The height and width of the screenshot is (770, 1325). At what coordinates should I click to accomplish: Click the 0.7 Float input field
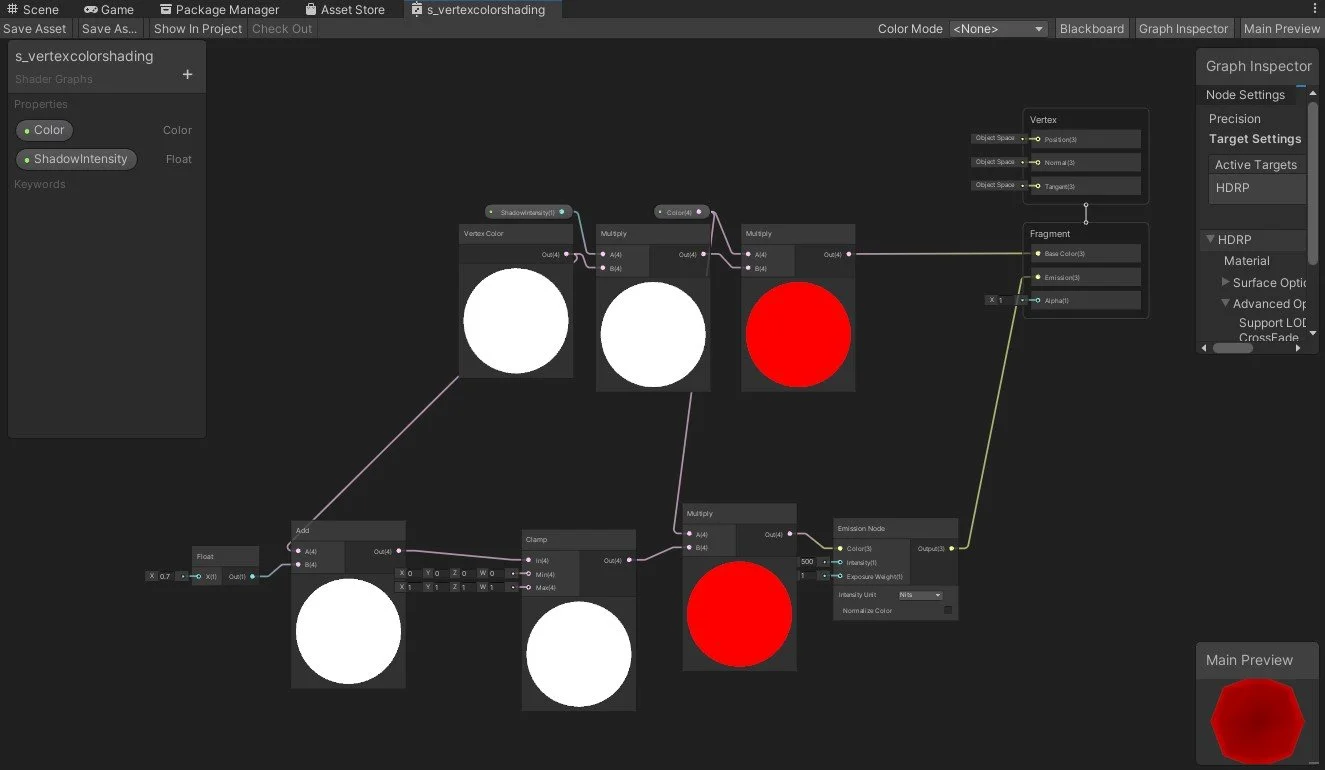[163, 576]
